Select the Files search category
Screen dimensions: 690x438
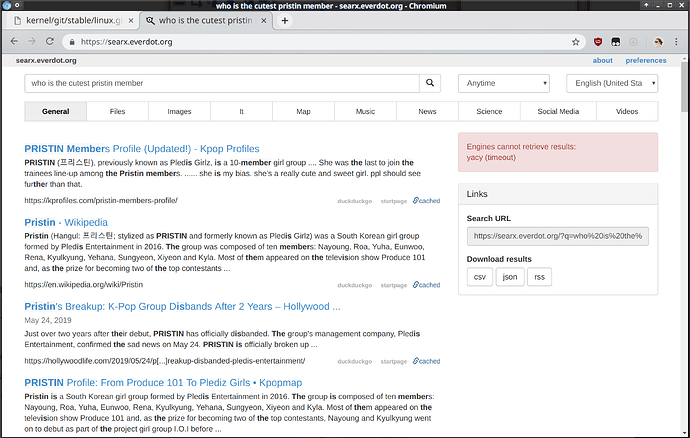click(x=117, y=111)
